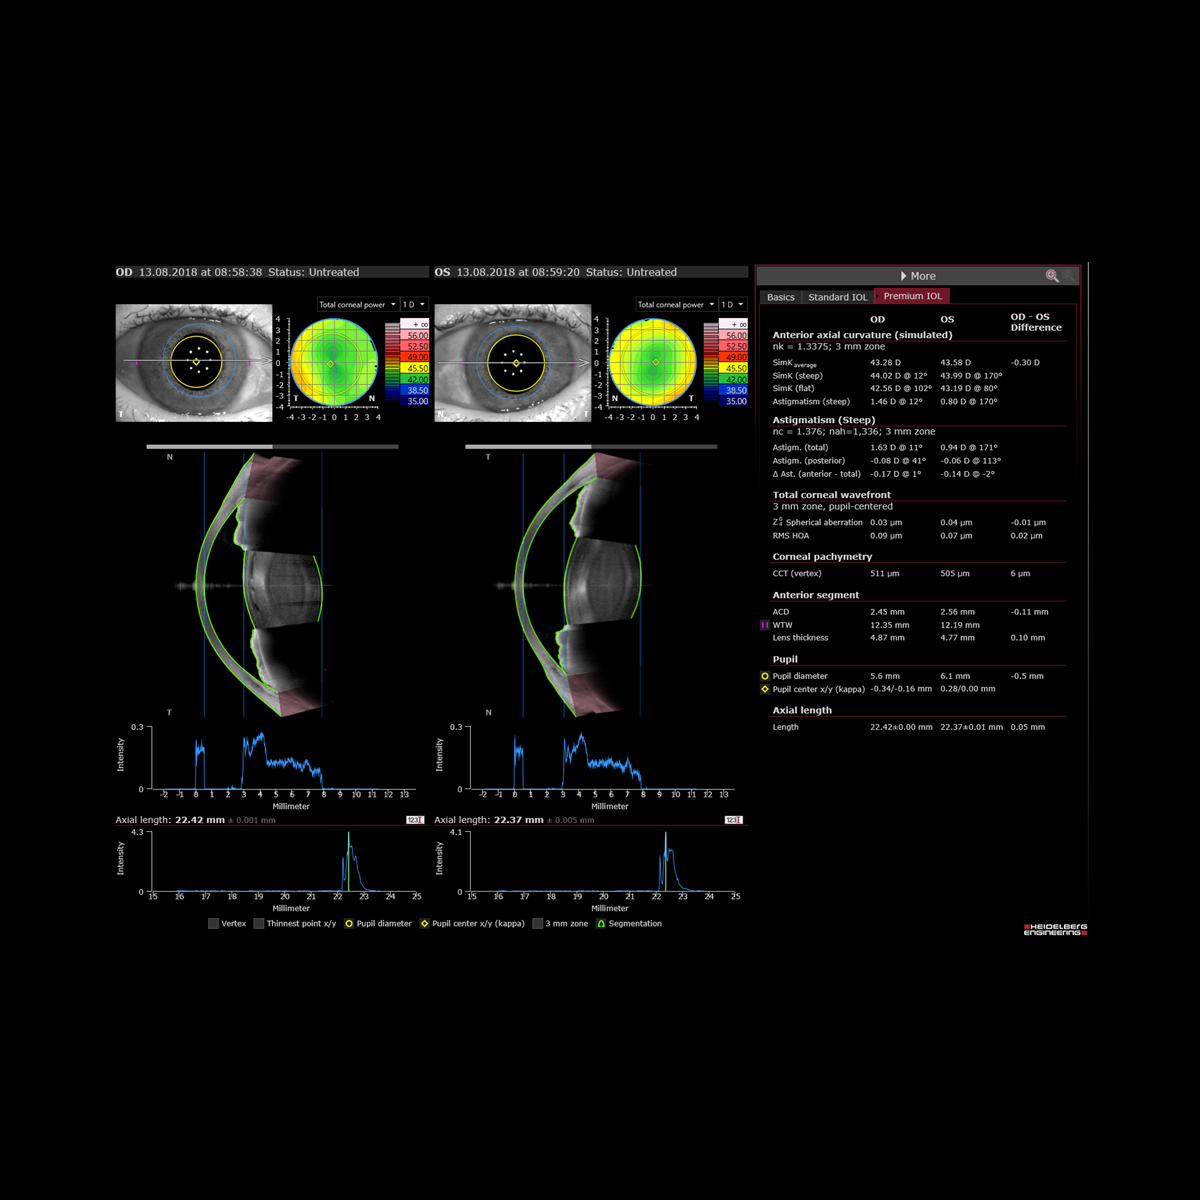
Task: Click the WTW marker icon in table
Action: pos(765,625)
